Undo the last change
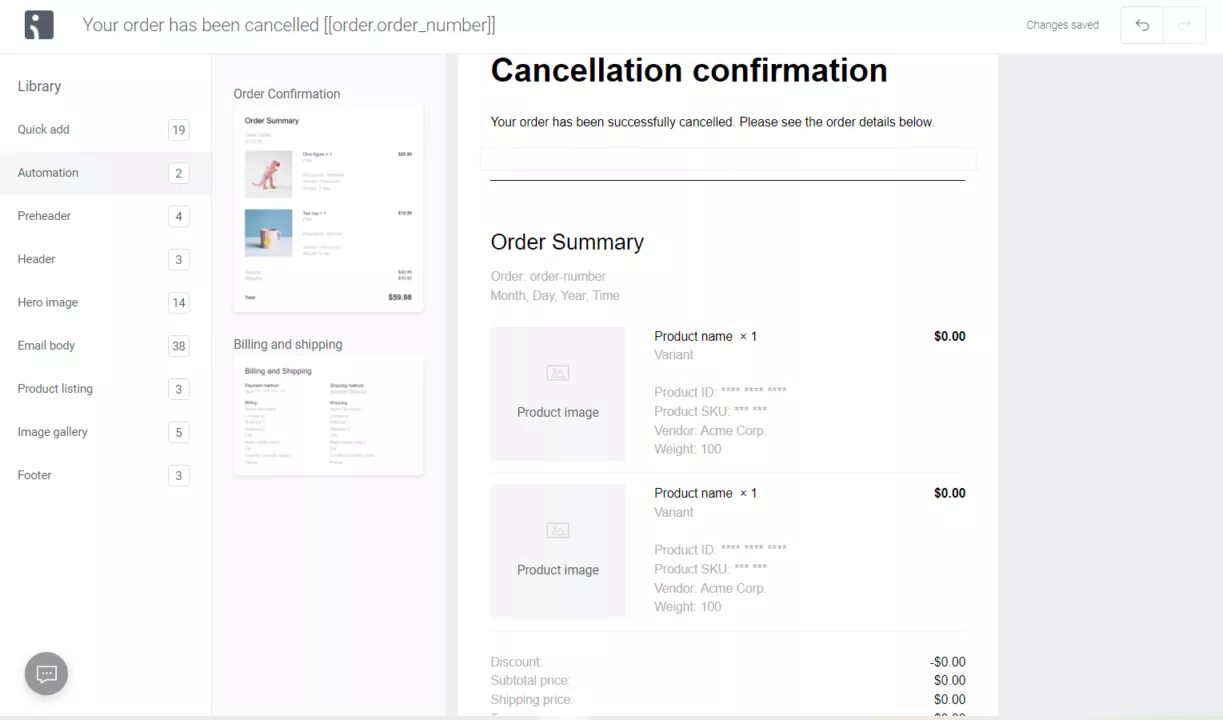The width and height of the screenshot is (1223, 720). point(1141,24)
